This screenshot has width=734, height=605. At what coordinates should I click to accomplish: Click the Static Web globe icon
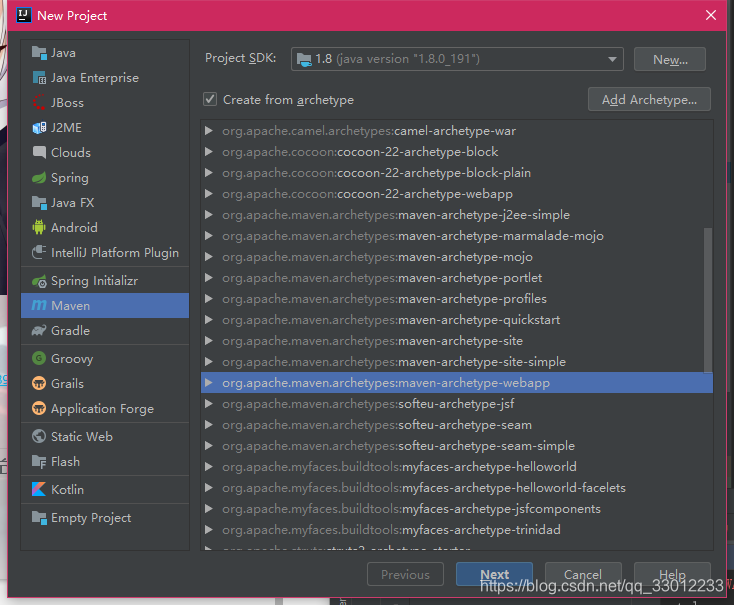point(39,436)
